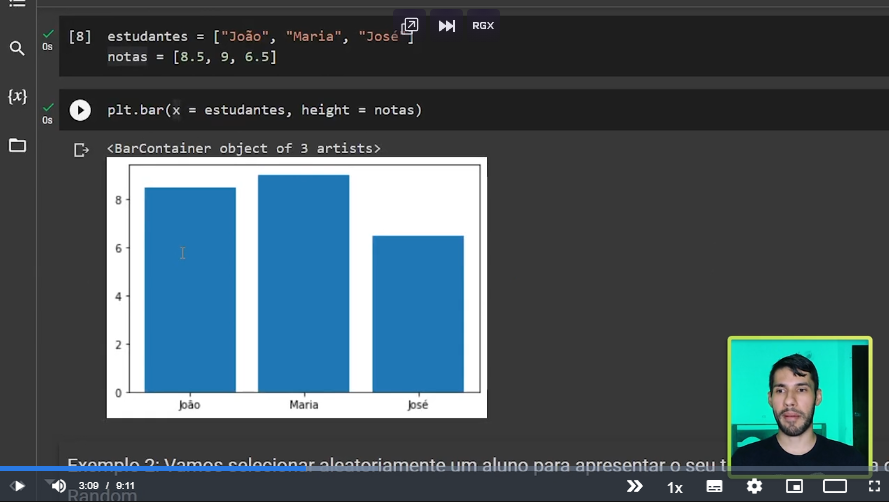Run the plt.bar code cell

80,110
